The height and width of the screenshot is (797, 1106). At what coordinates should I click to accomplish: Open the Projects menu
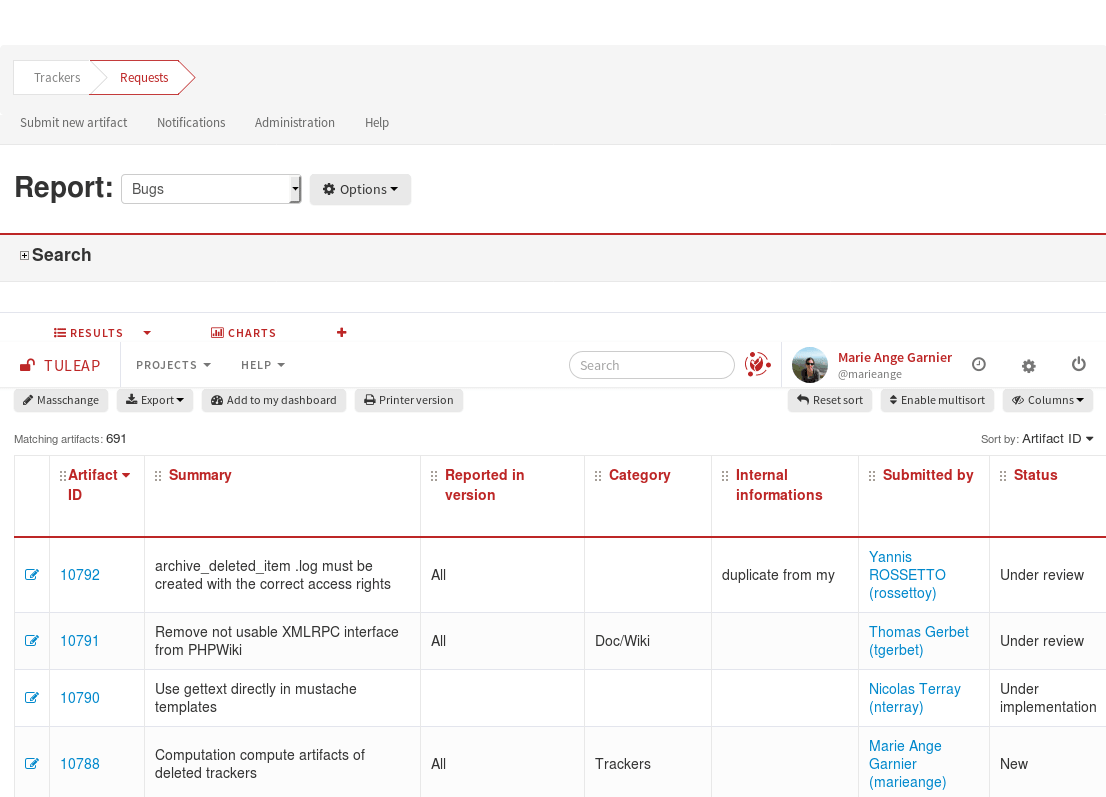tap(173, 365)
